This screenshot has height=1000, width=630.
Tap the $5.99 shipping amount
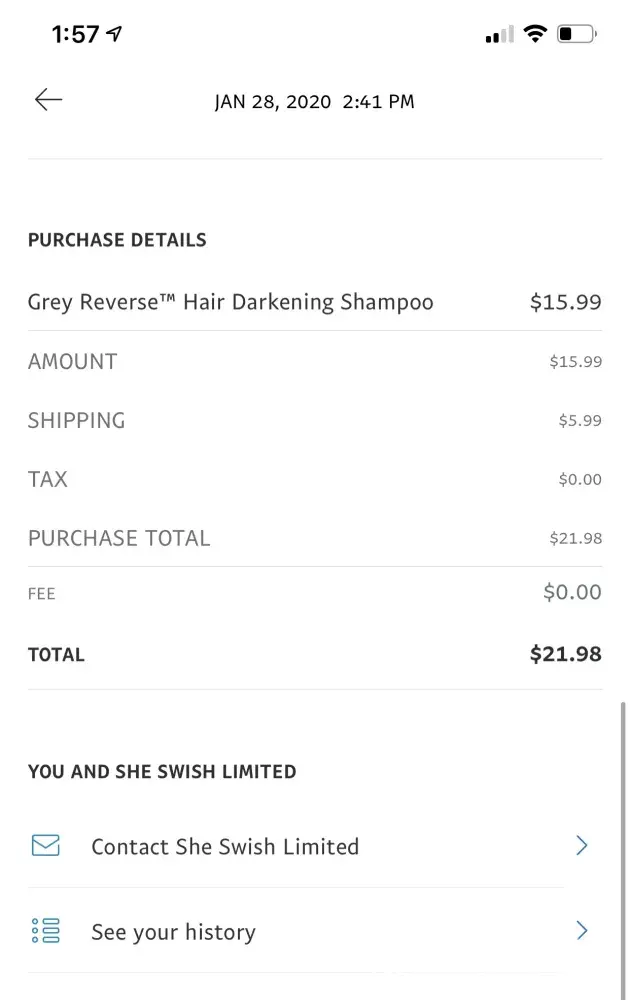point(580,421)
